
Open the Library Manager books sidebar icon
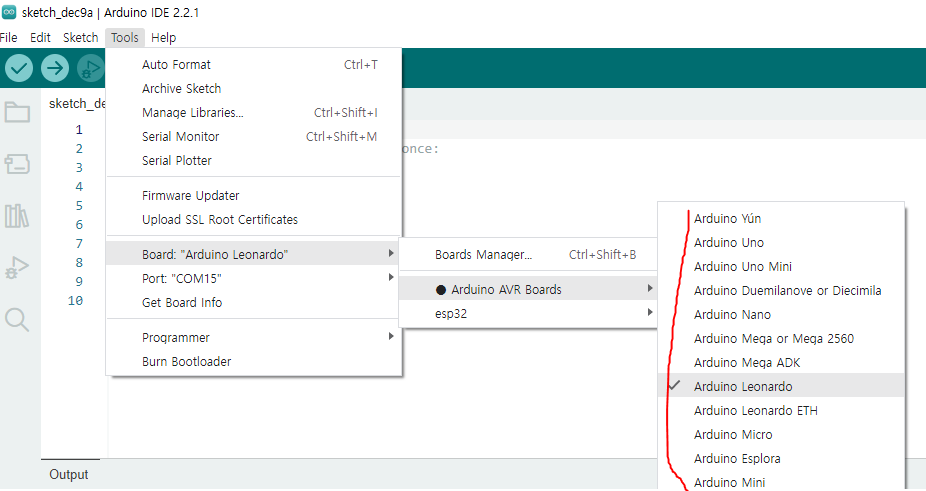tap(17, 216)
